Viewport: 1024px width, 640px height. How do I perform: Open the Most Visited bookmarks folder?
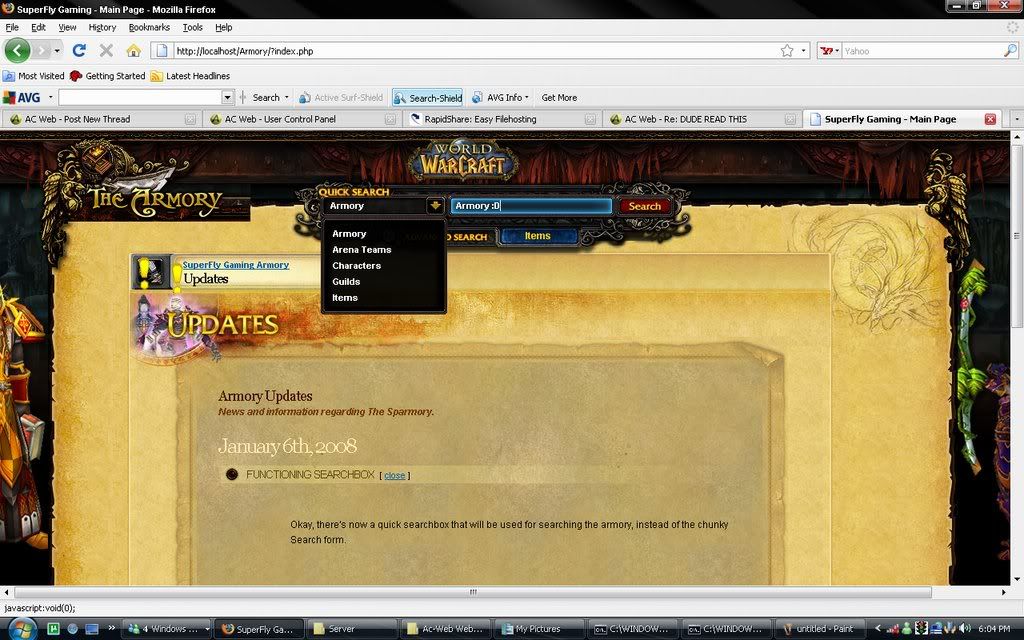(x=34, y=76)
